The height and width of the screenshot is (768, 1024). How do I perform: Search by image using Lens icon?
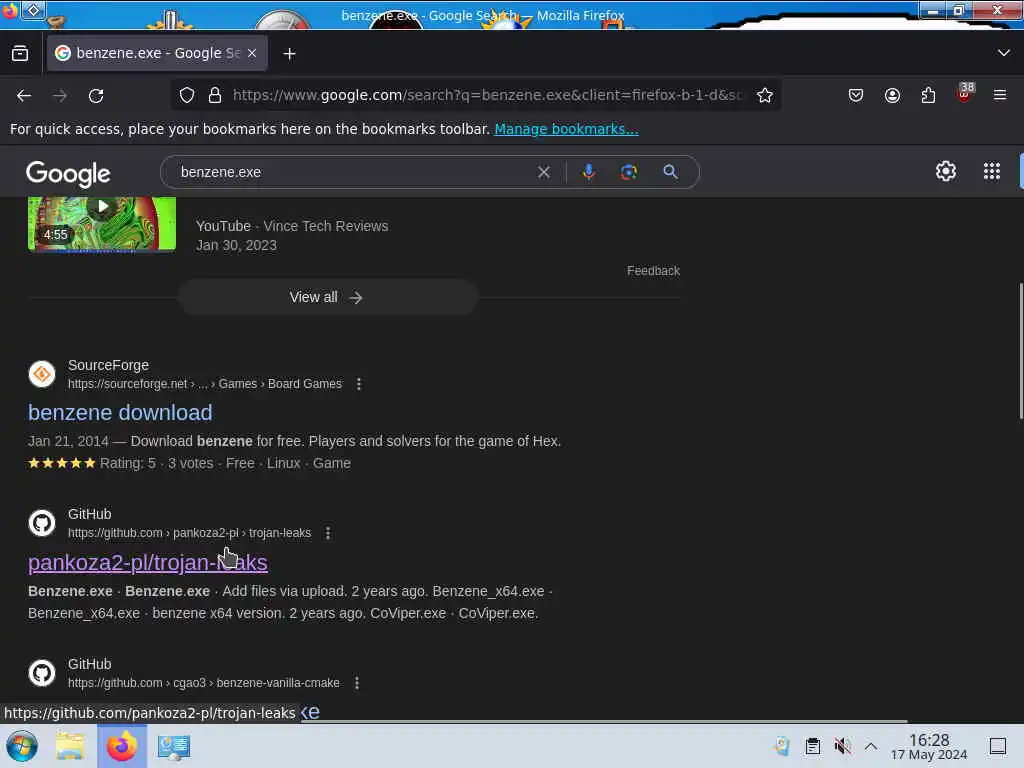pyautogui.click(x=629, y=172)
